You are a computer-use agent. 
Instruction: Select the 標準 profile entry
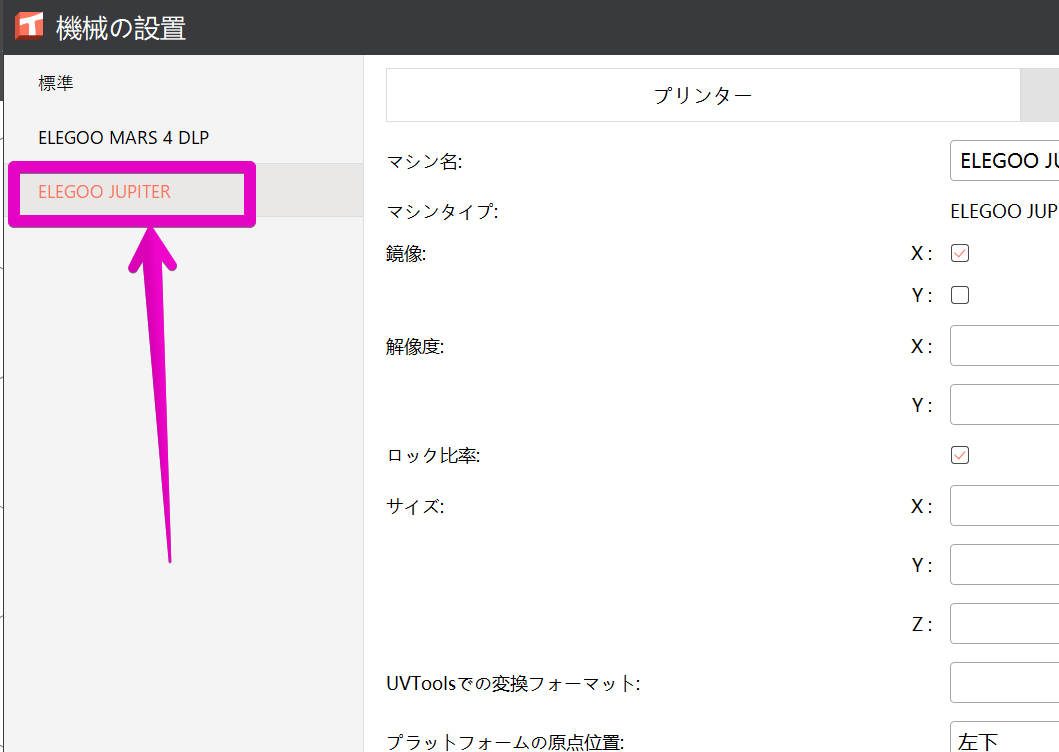(184, 82)
